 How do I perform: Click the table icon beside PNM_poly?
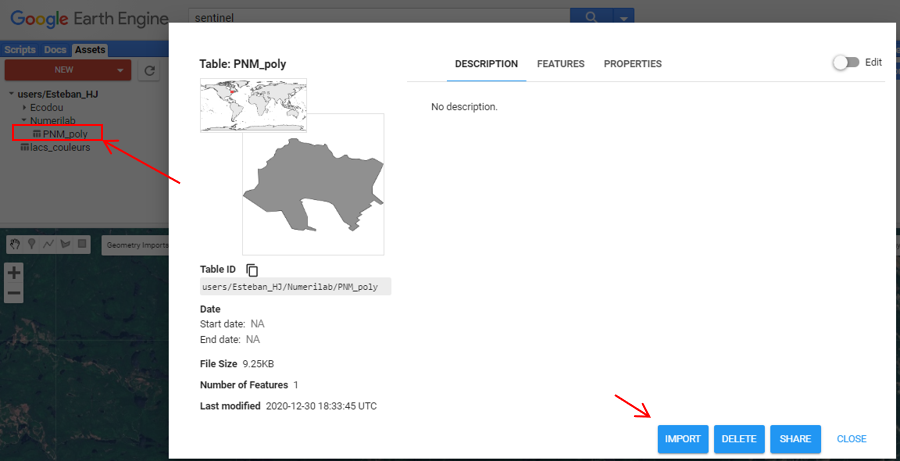pos(37,134)
